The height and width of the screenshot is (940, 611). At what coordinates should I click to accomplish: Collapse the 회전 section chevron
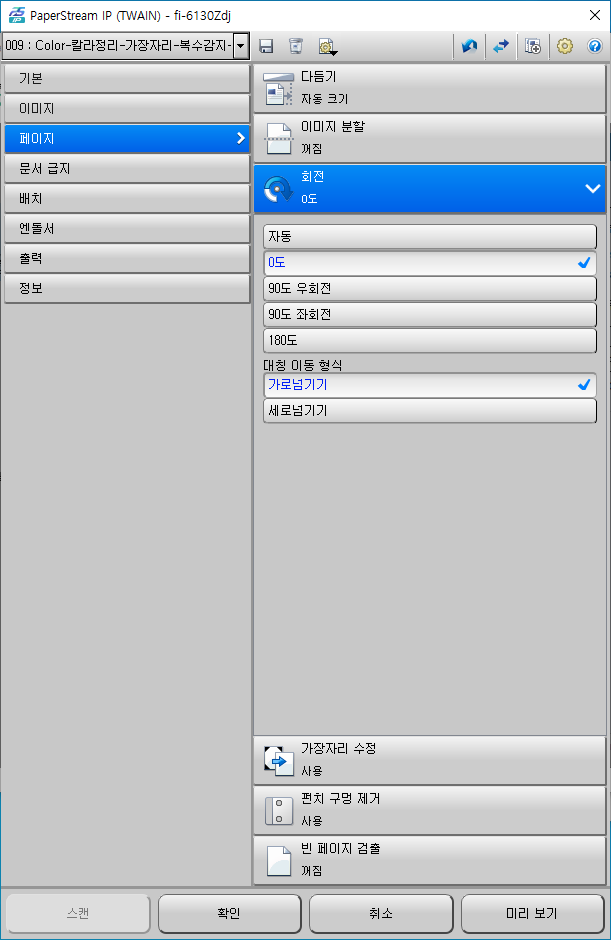(592, 188)
